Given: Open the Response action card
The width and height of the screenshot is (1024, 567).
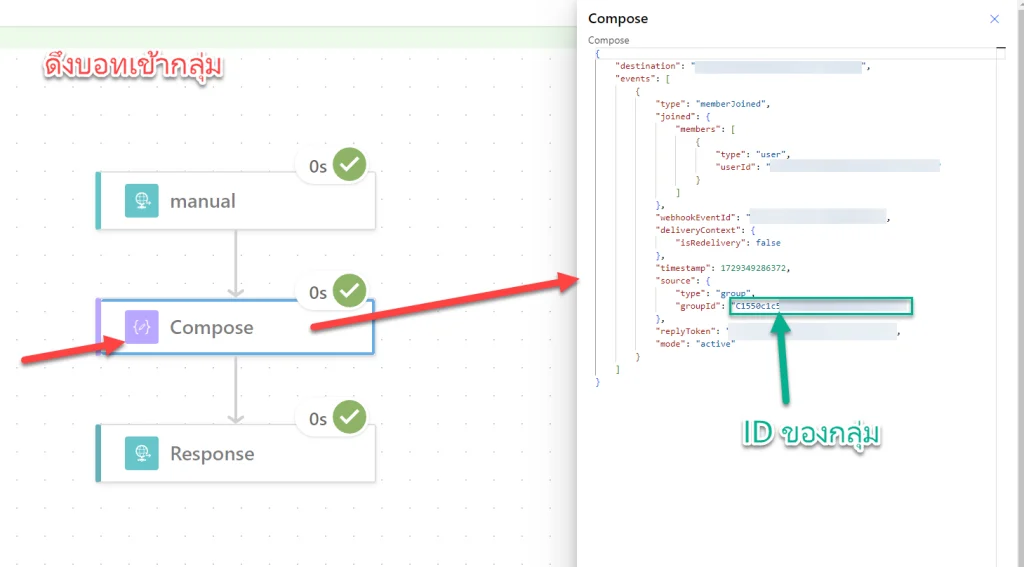Looking at the screenshot, I should pos(236,453).
